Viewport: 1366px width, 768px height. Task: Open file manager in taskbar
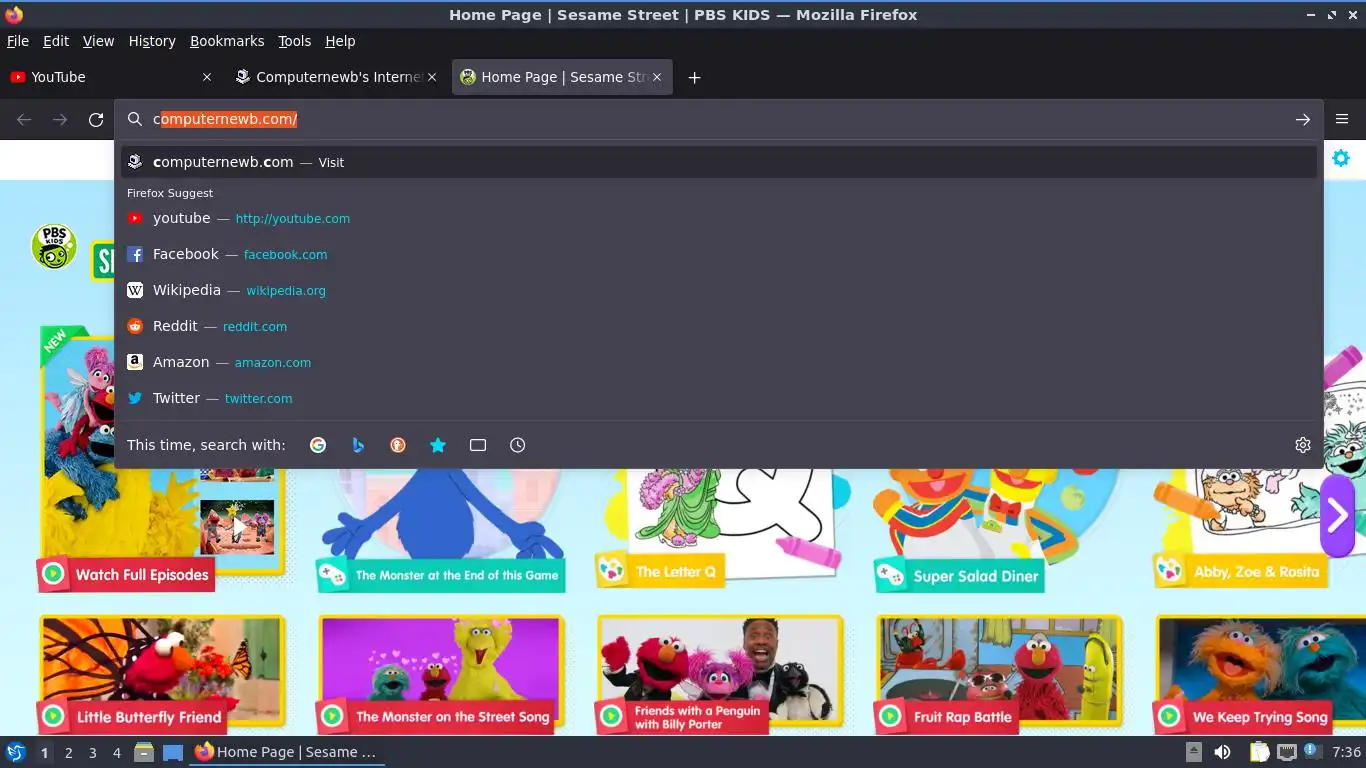(x=144, y=752)
